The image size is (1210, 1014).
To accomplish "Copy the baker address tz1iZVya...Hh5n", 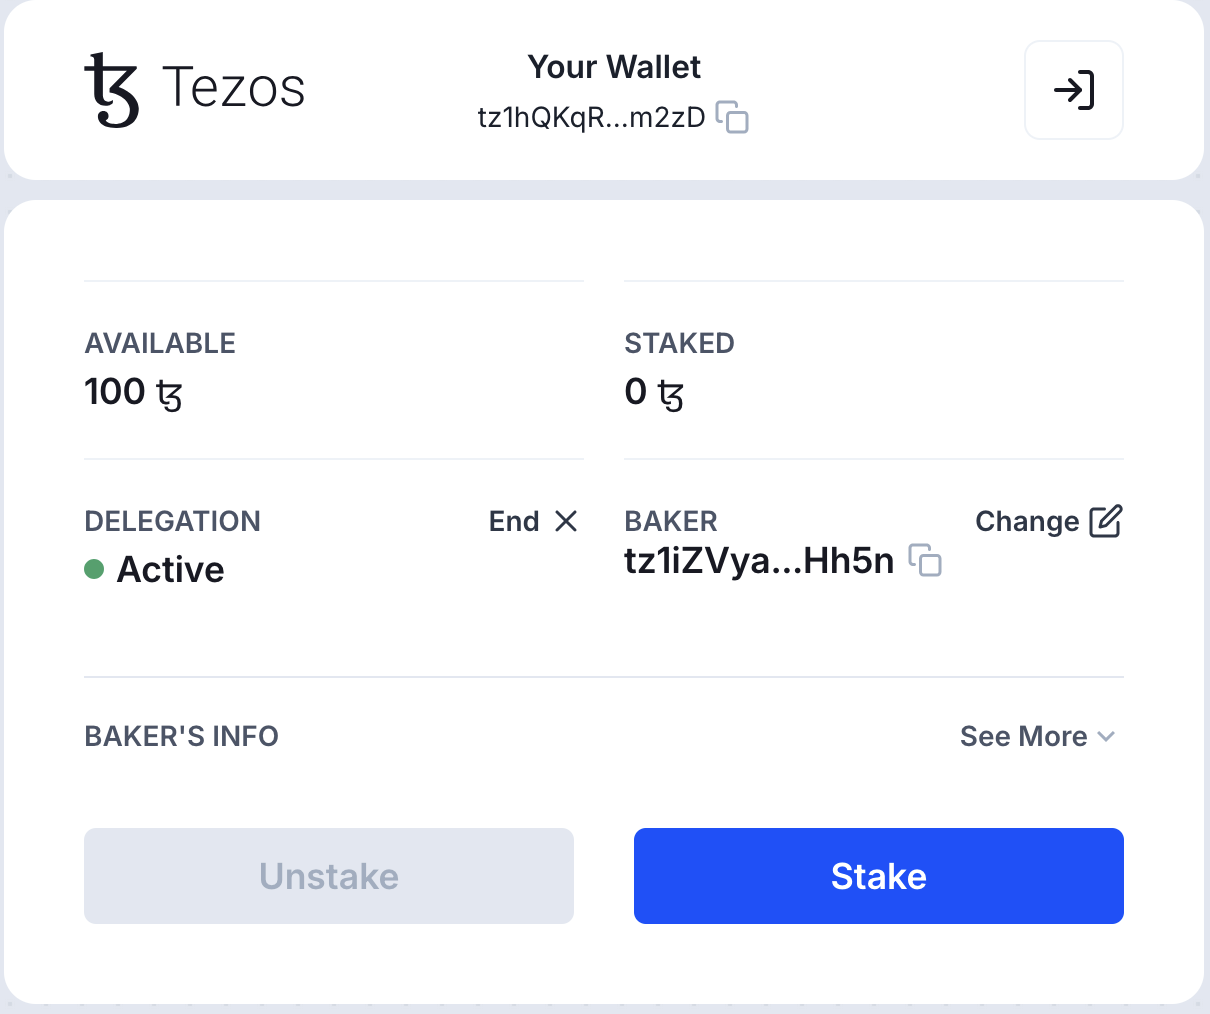I will click(x=925, y=560).
